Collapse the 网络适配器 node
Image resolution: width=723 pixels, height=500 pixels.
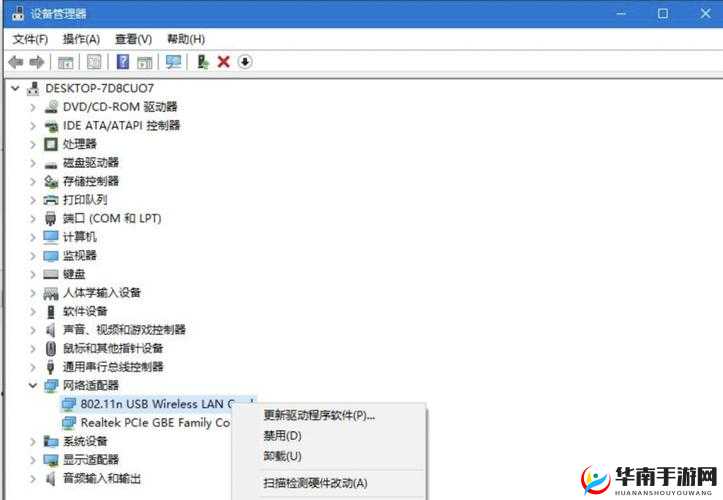(x=33, y=385)
